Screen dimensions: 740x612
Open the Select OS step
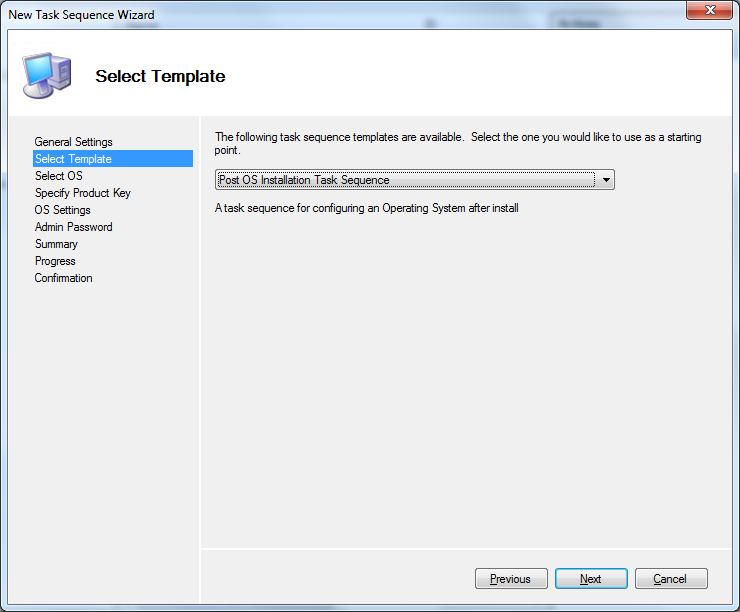58,176
